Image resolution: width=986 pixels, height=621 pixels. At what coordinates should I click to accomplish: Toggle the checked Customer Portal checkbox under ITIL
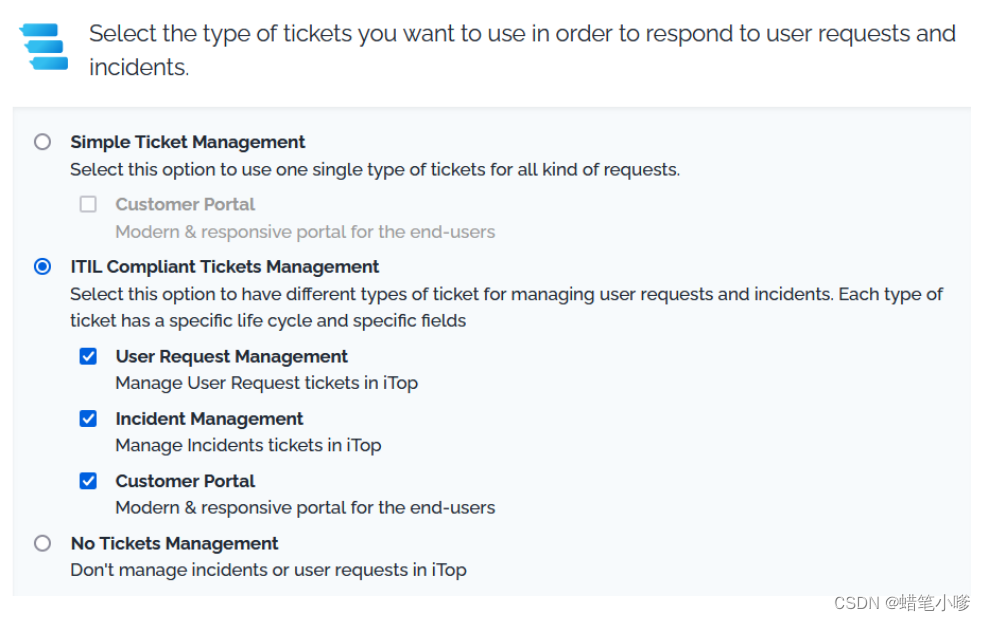tap(88, 481)
